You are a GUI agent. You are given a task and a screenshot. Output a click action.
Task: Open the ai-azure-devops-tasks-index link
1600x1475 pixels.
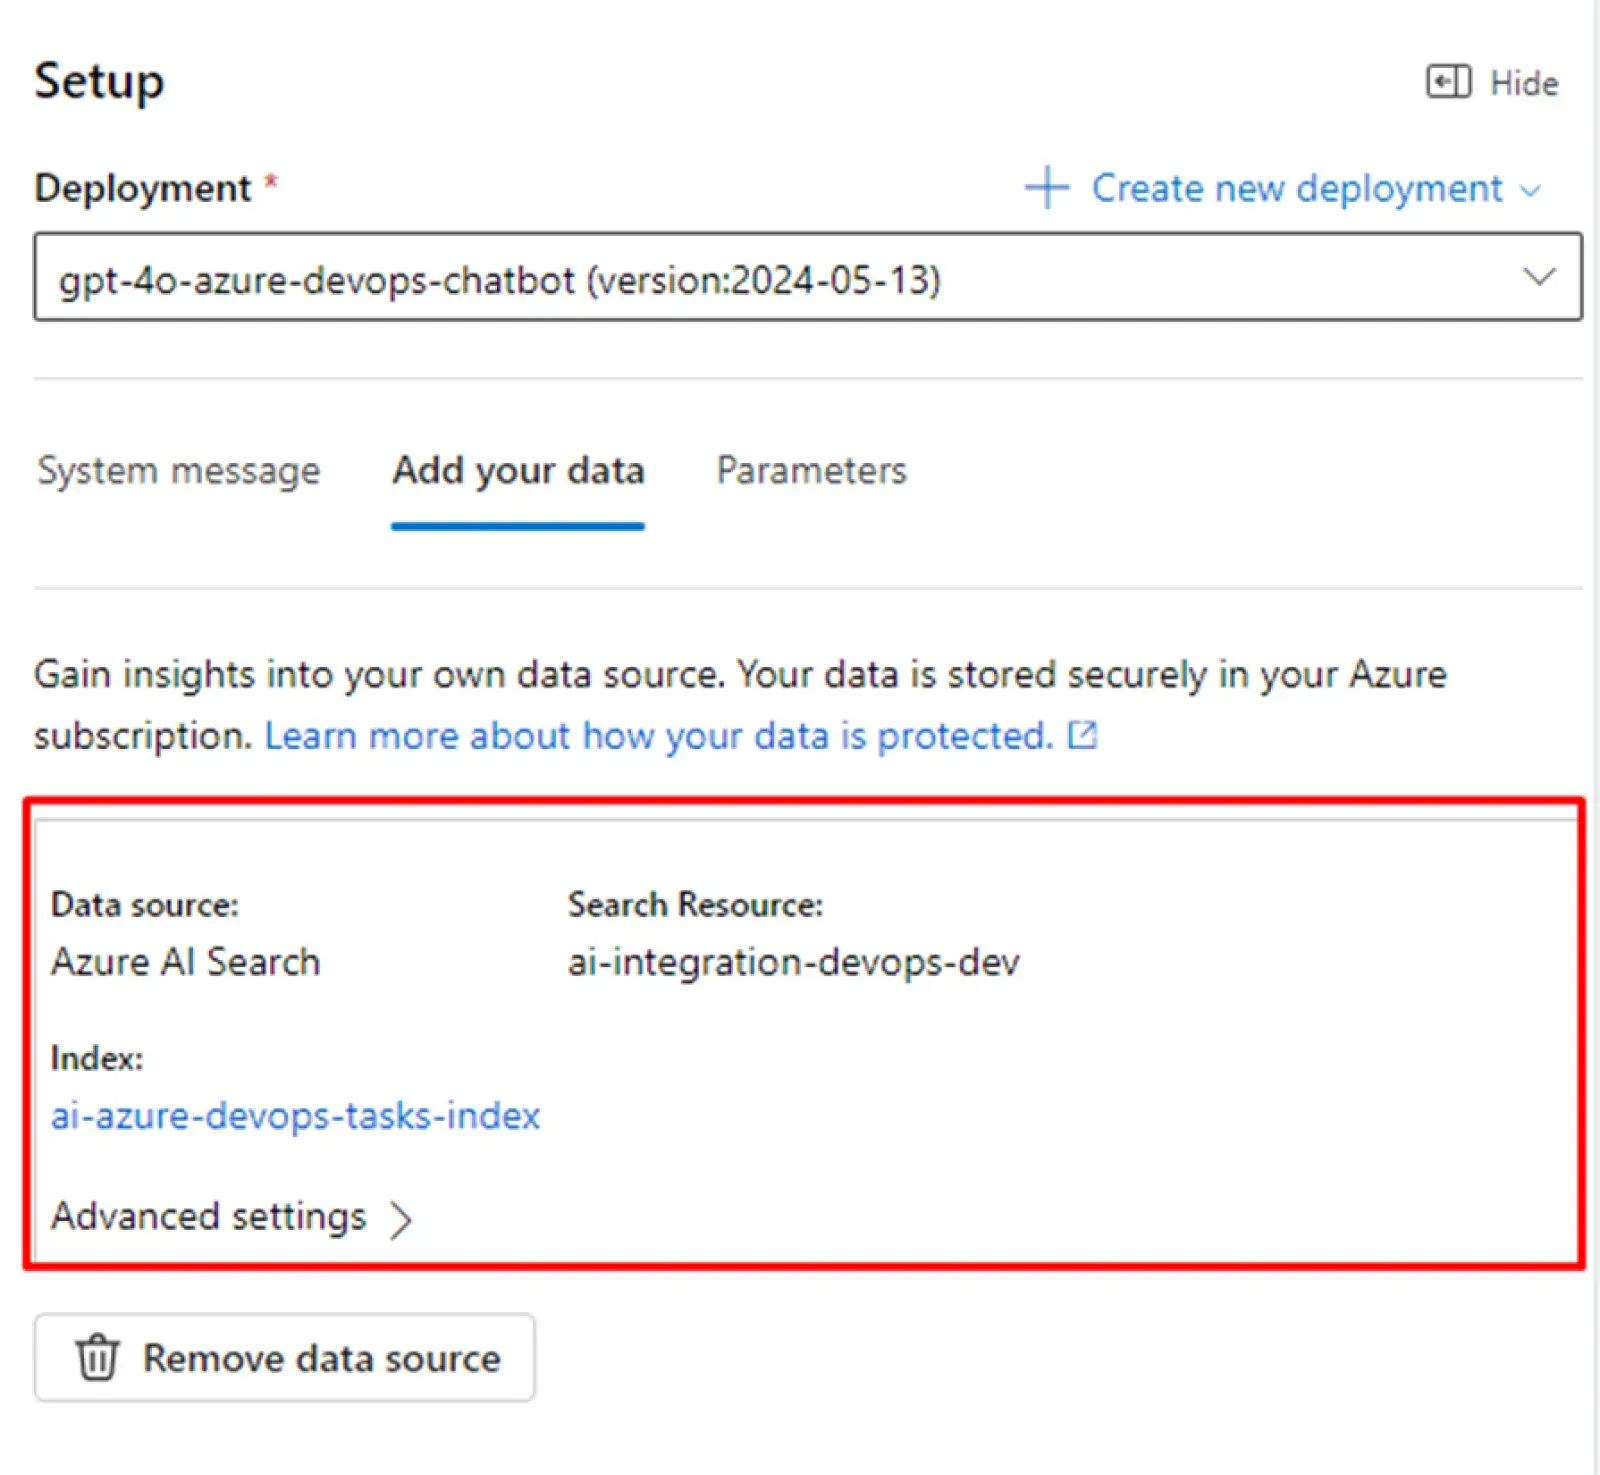(x=295, y=1115)
